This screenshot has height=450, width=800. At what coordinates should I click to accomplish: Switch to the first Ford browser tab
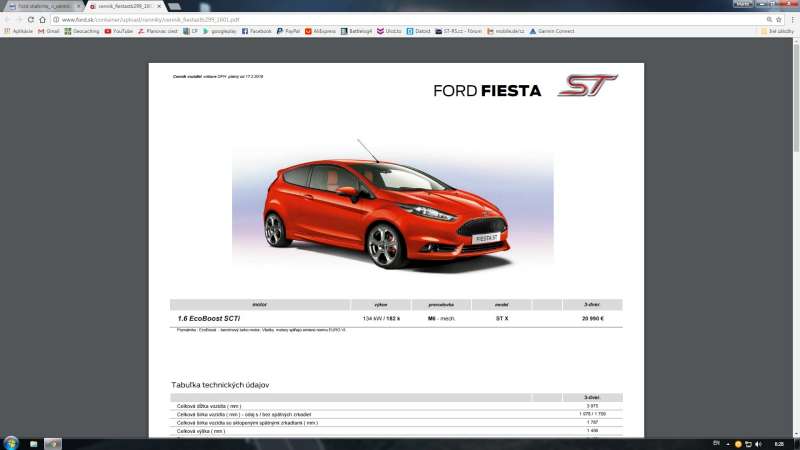point(45,6)
